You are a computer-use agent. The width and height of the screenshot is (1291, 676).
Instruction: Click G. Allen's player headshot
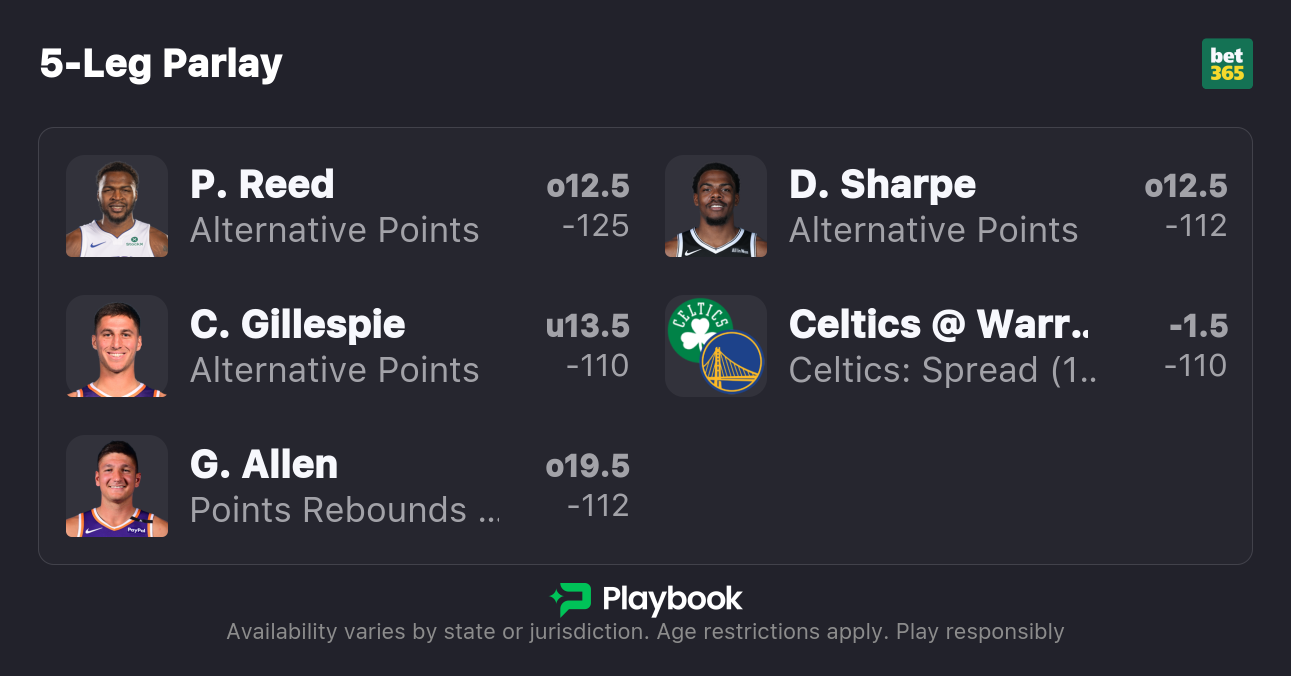click(117, 486)
